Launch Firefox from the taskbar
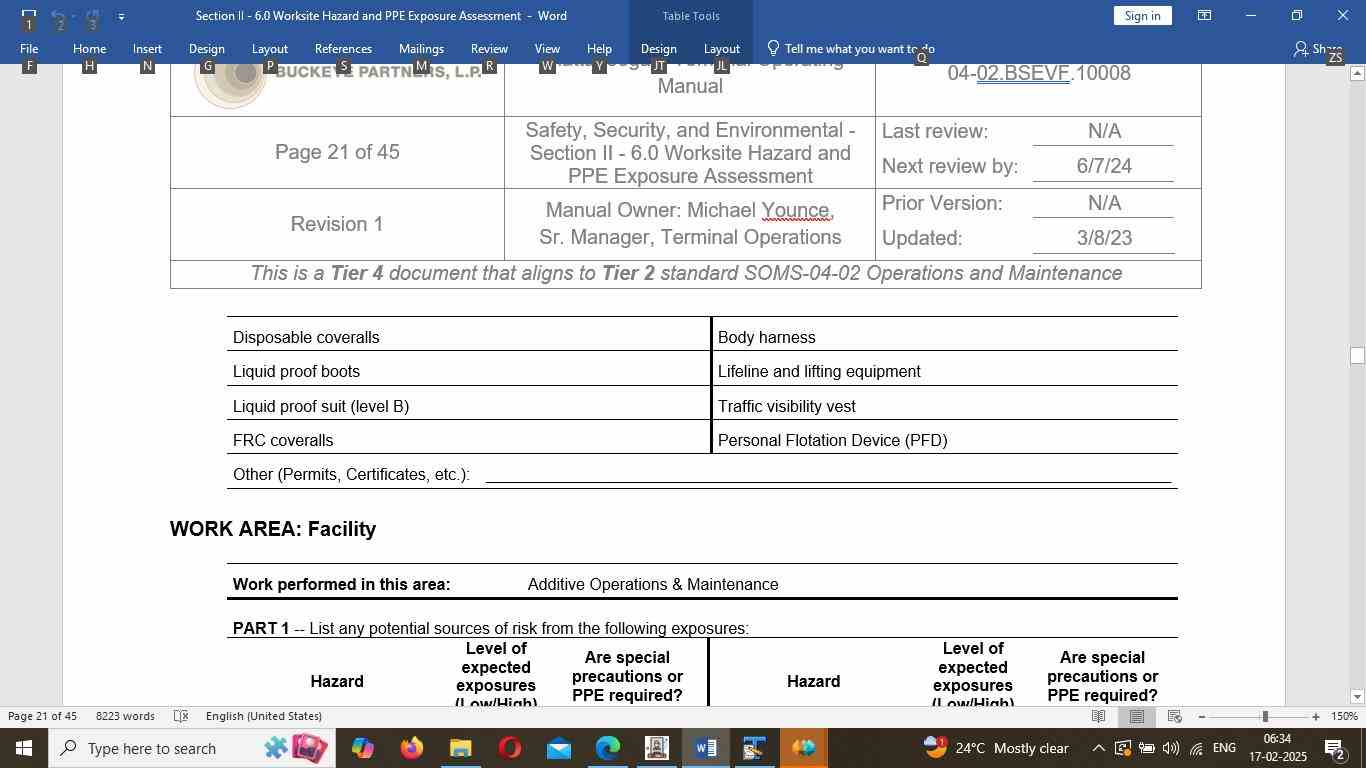The width and height of the screenshot is (1366, 768). [x=411, y=748]
